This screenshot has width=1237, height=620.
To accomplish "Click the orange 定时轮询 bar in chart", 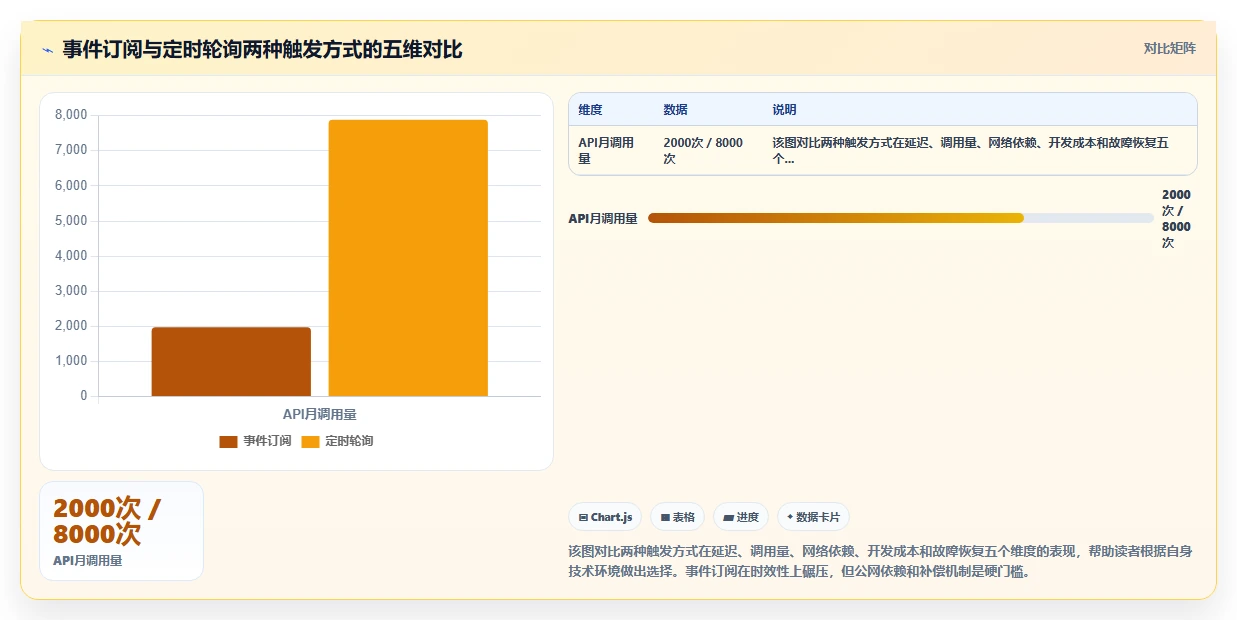I will pyautogui.click(x=408, y=258).
